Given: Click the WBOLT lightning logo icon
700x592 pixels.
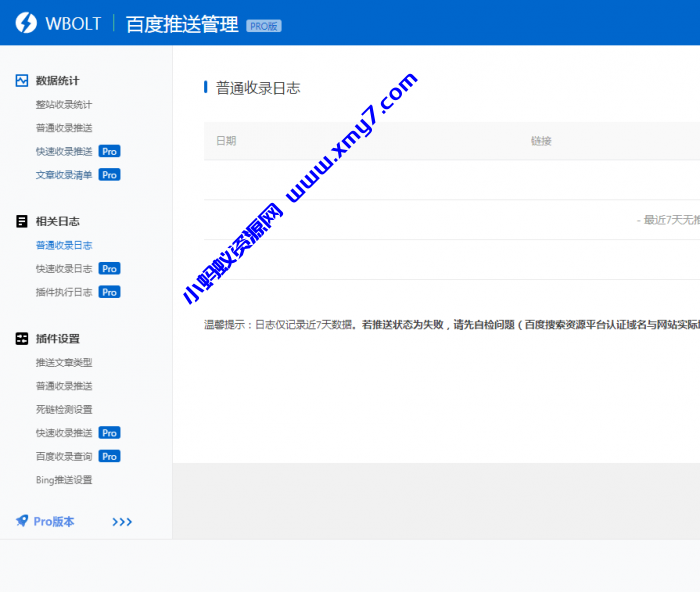Looking at the screenshot, I should (x=26, y=23).
